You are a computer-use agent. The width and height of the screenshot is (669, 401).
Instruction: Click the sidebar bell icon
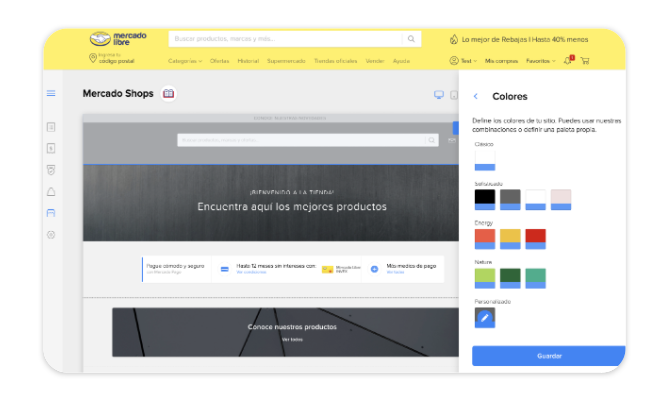click(51, 192)
